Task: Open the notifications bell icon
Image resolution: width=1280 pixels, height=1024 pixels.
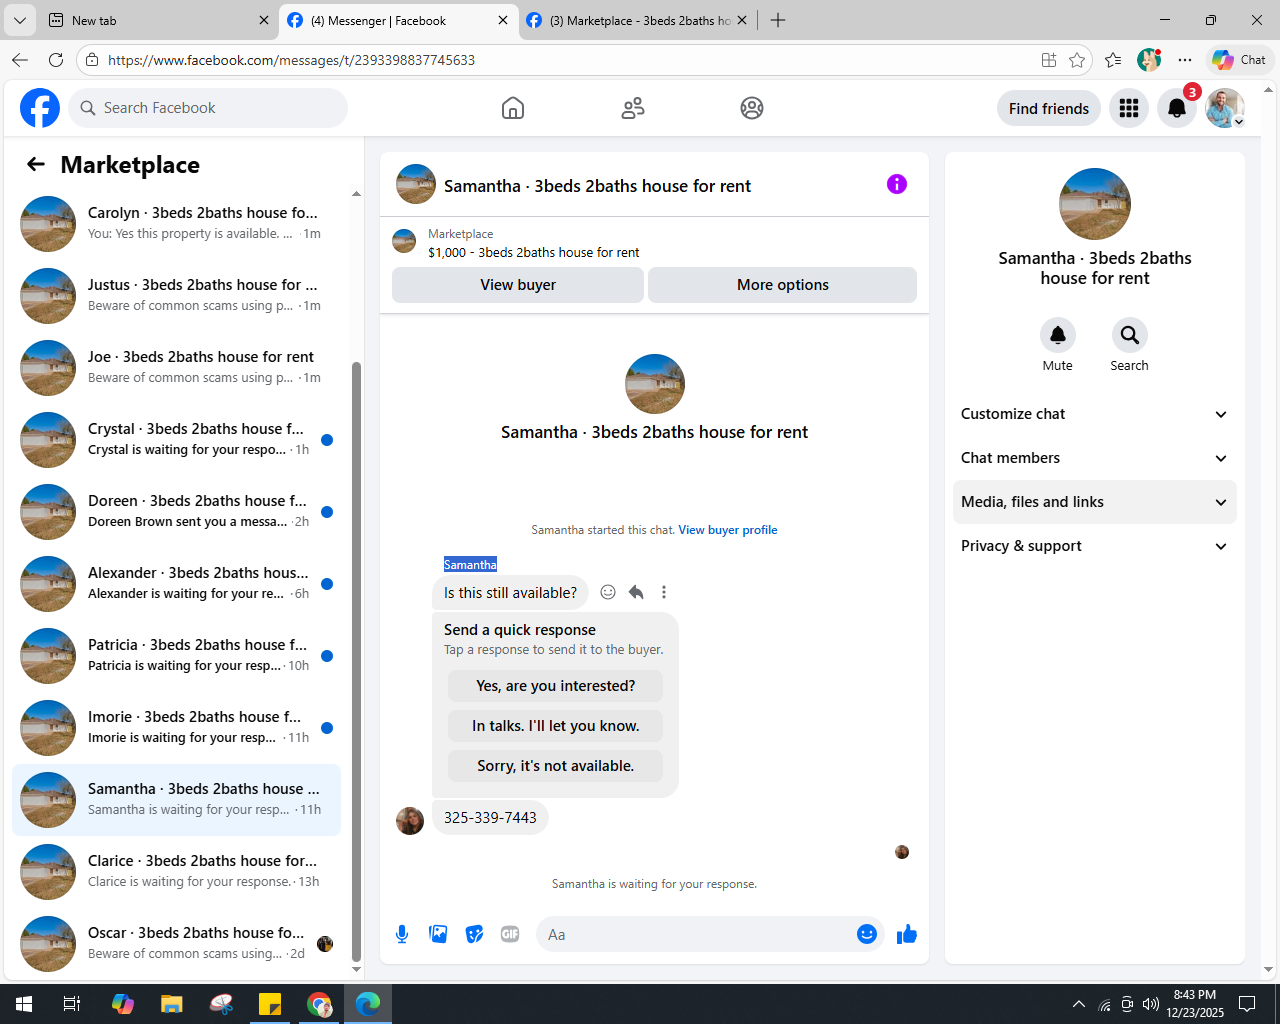Action: [1177, 108]
